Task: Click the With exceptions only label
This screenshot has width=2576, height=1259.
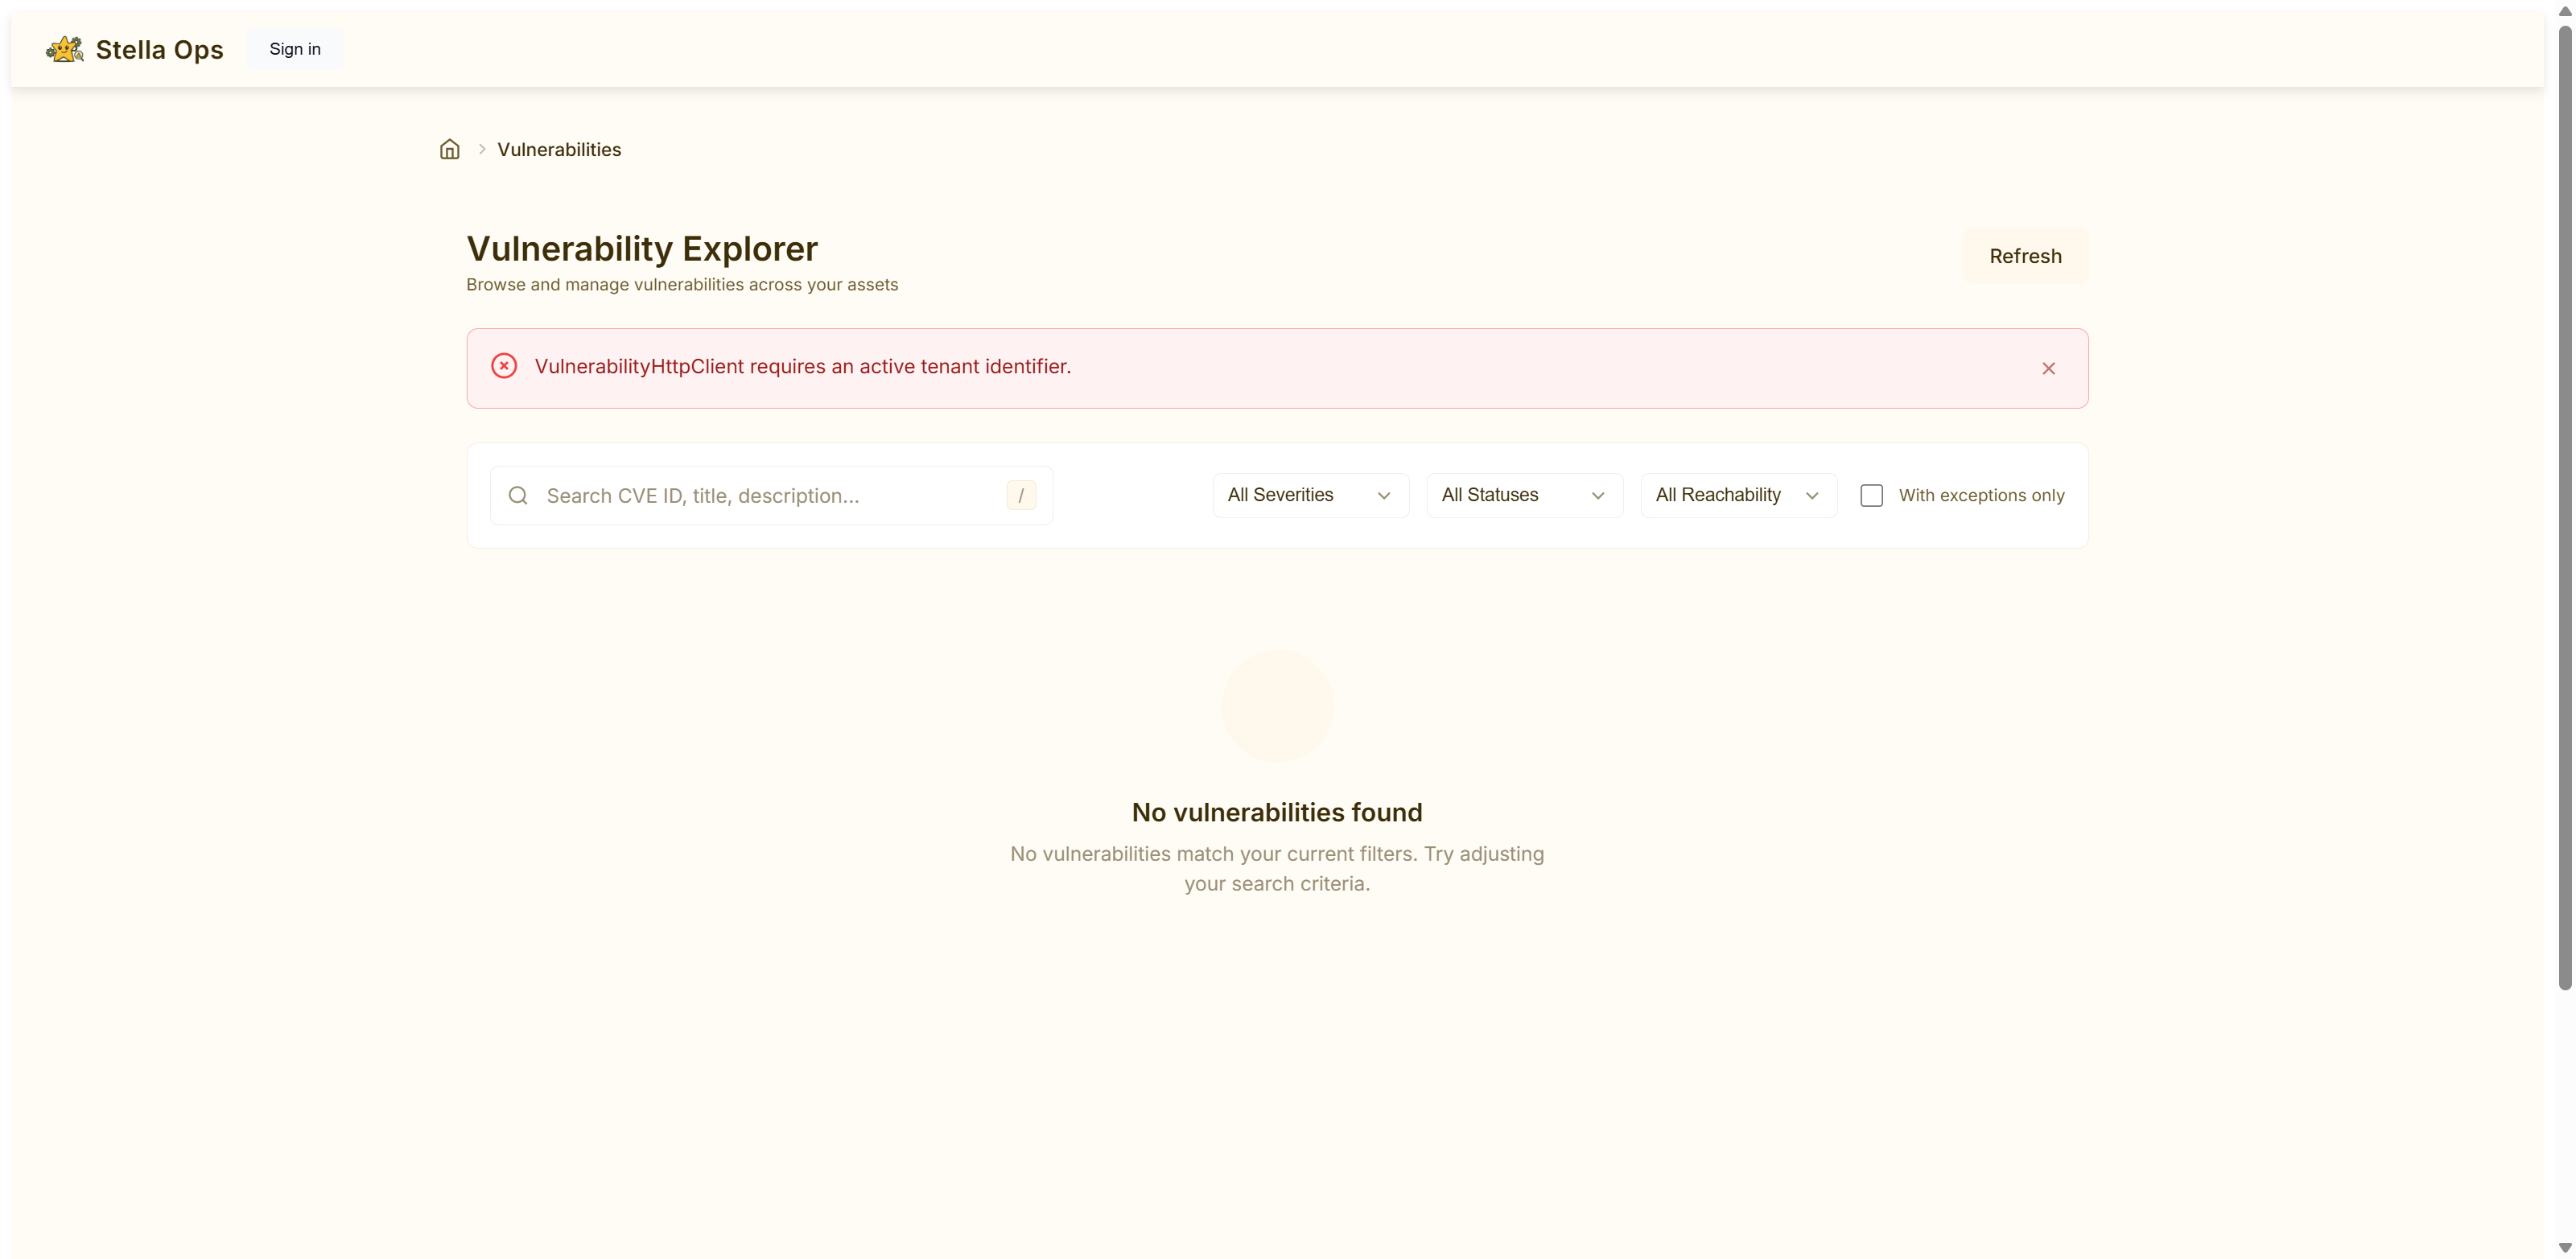Action: pos(1981,496)
